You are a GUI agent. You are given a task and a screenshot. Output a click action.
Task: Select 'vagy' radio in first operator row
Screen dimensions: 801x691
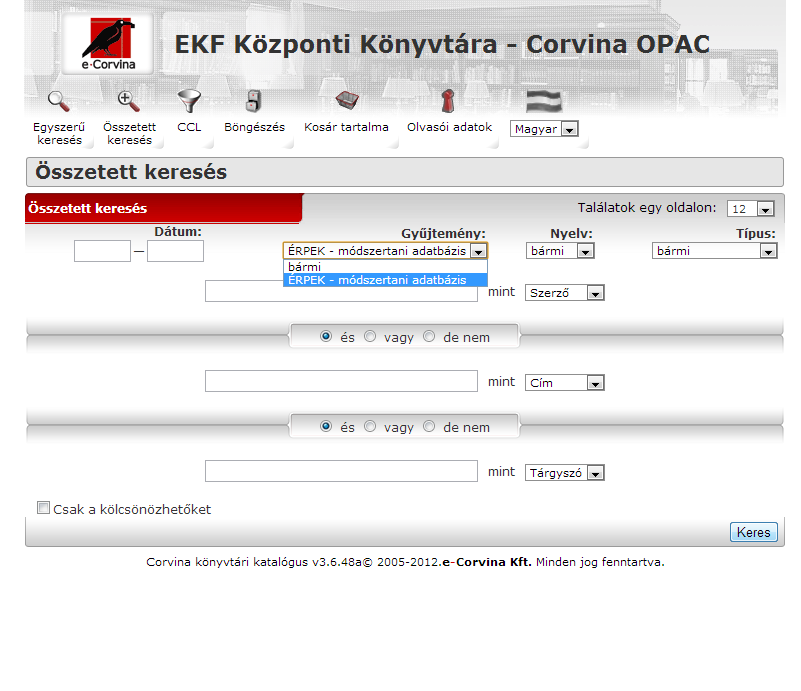coord(370,337)
